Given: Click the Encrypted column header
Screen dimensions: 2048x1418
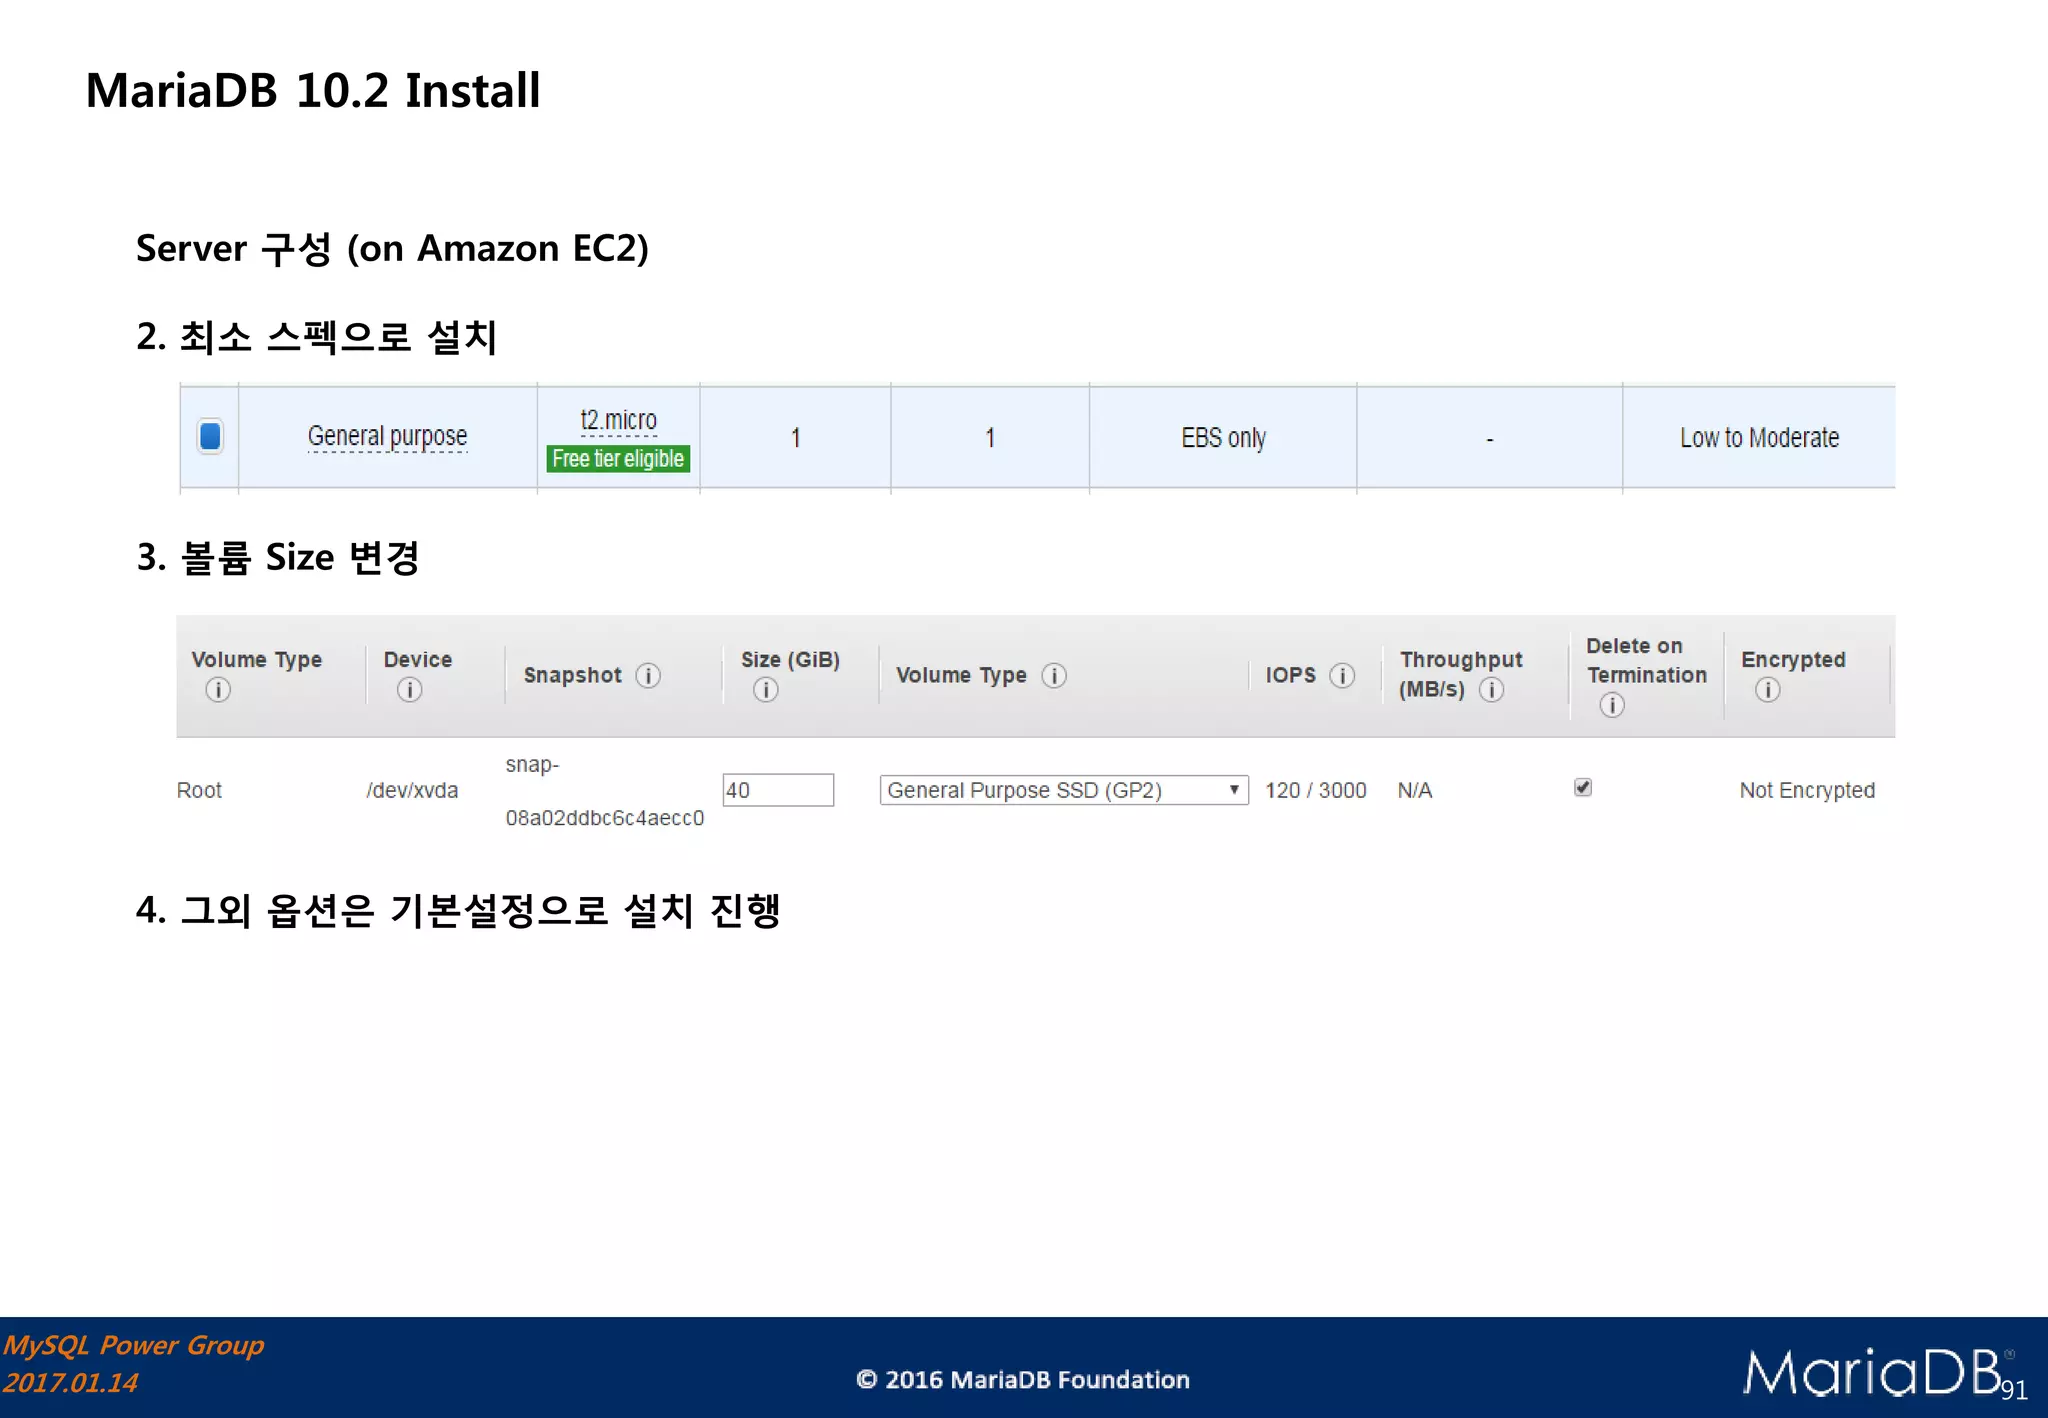Looking at the screenshot, I should point(1793,660).
